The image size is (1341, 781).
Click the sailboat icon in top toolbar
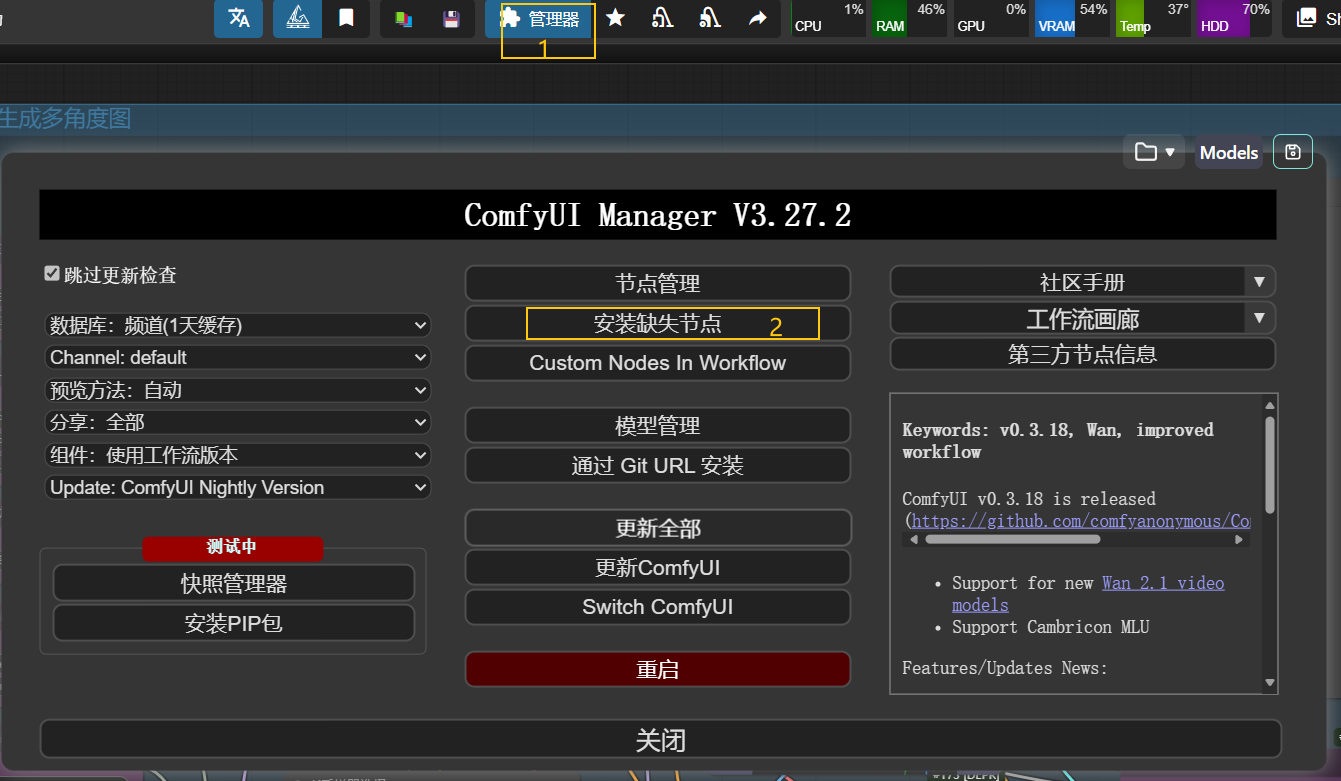297,18
